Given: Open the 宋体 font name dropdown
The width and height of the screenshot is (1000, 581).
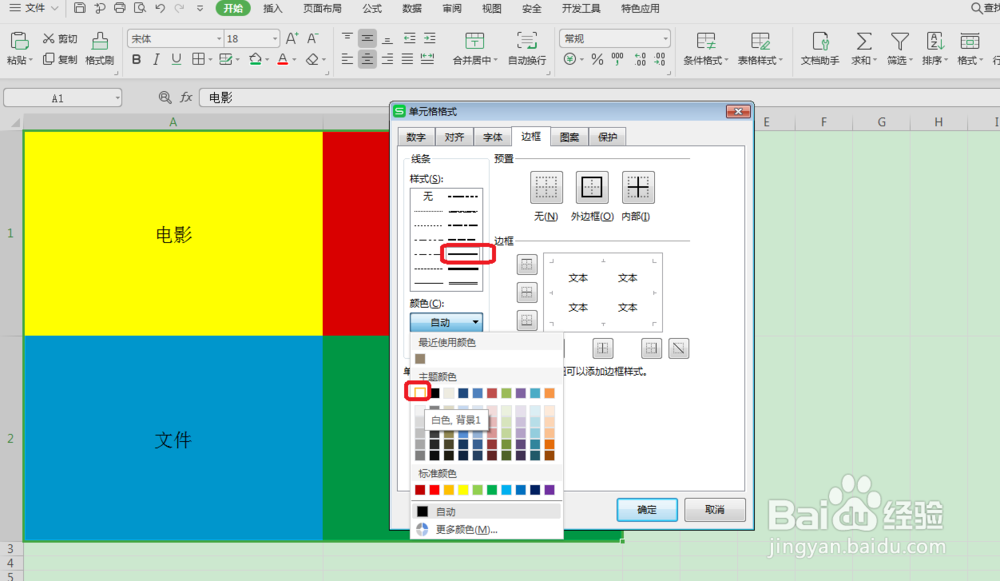Looking at the screenshot, I should coord(219,39).
